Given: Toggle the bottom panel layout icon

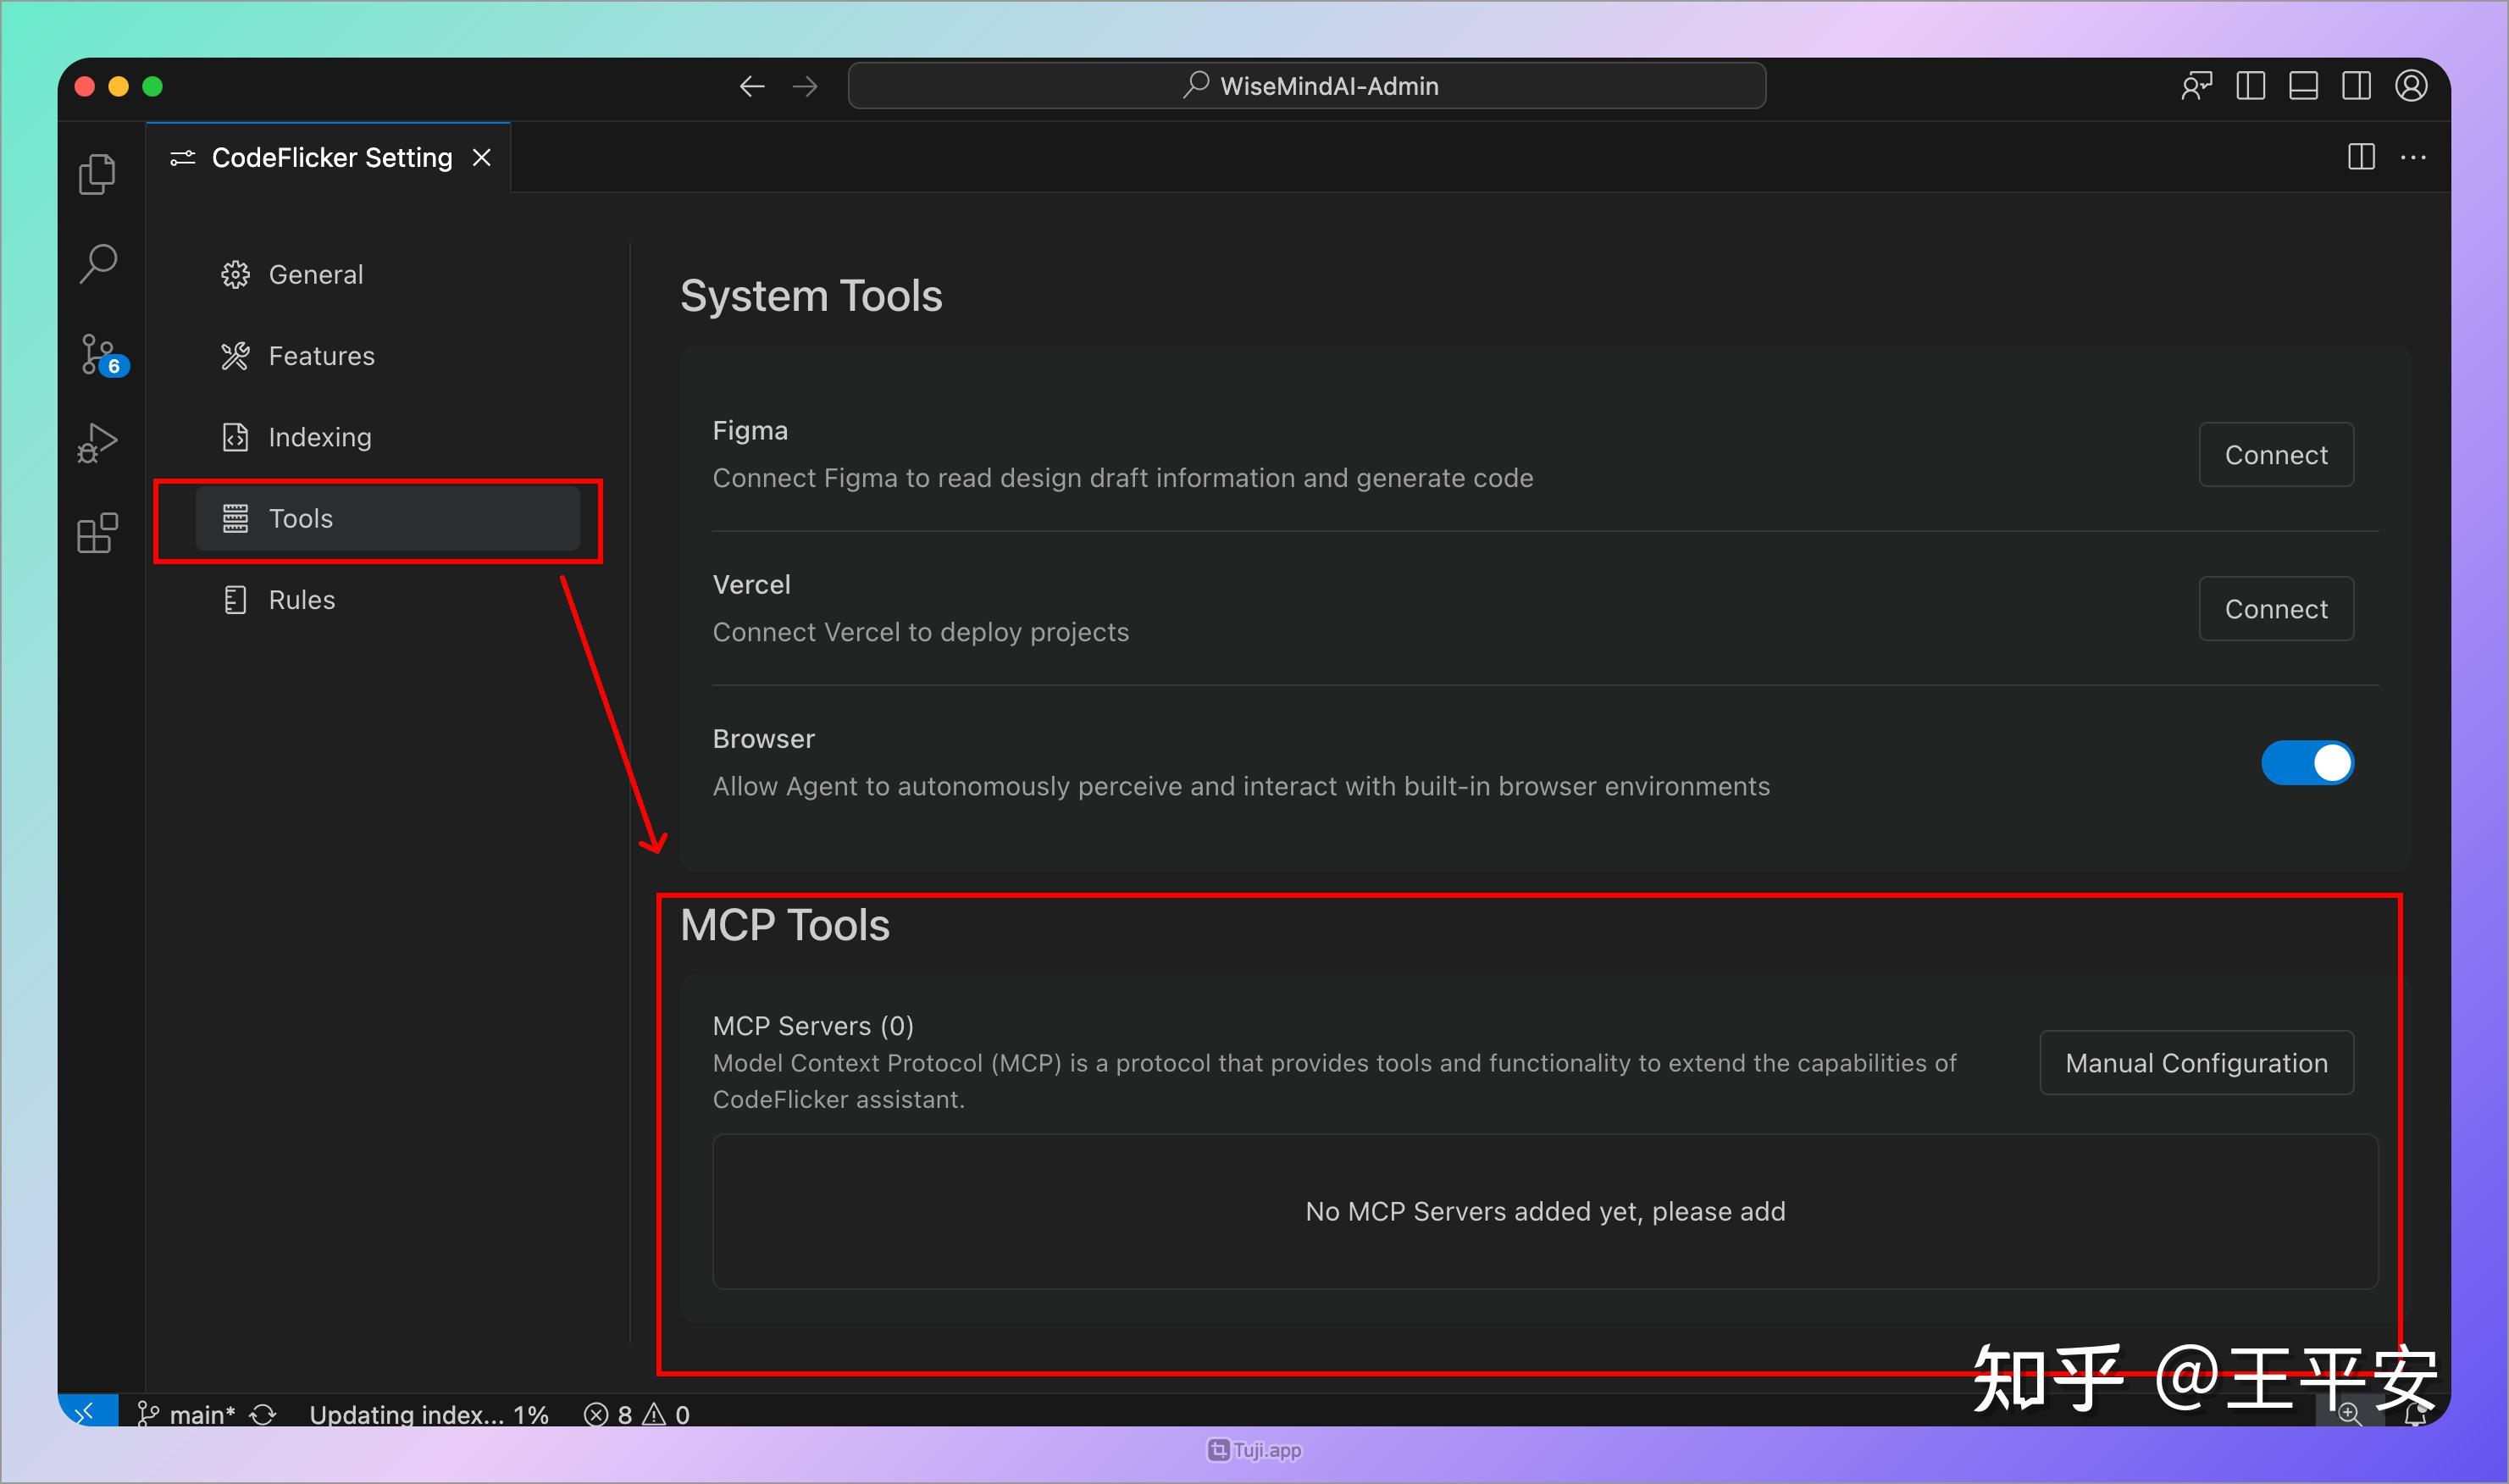Looking at the screenshot, I should pos(2303,86).
